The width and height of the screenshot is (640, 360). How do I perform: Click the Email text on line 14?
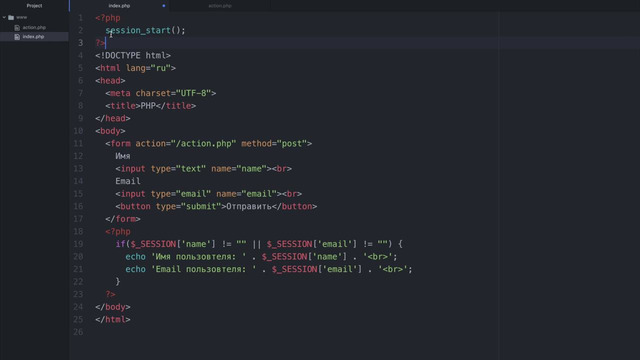click(x=128, y=181)
